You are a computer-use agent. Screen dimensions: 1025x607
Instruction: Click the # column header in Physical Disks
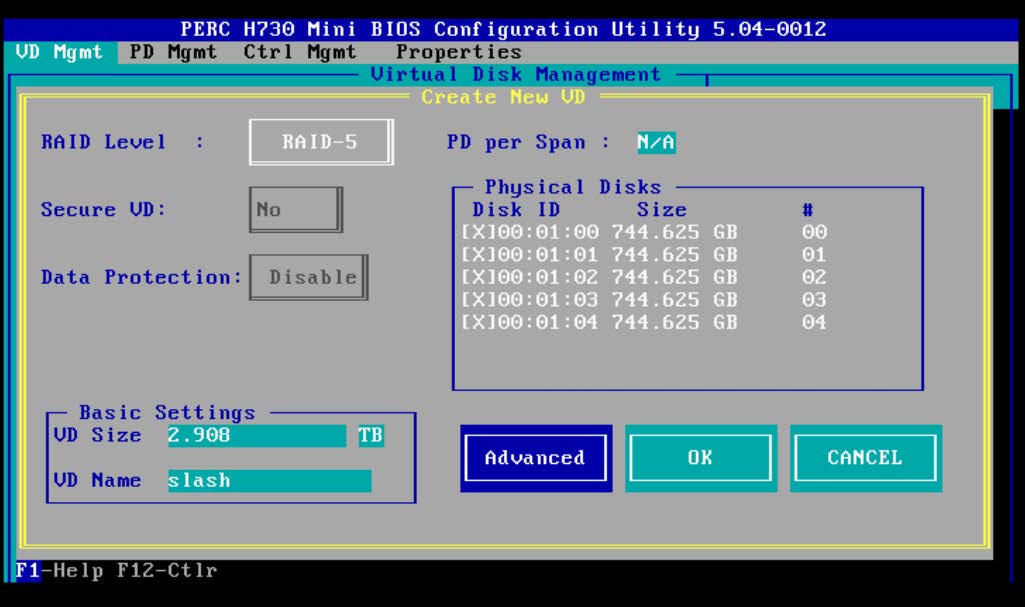[808, 210]
